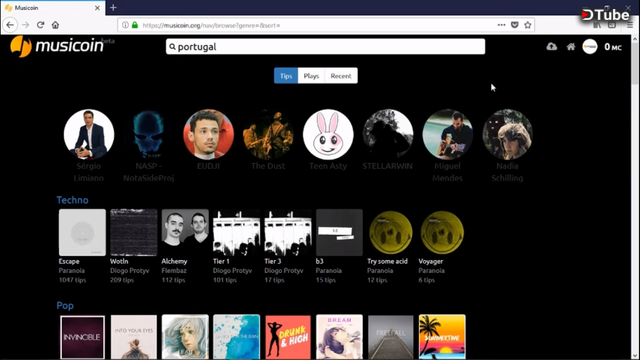This screenshot has height=360, width=640.
Task: Open site information icon in address bar
Action: pos(125,25)
